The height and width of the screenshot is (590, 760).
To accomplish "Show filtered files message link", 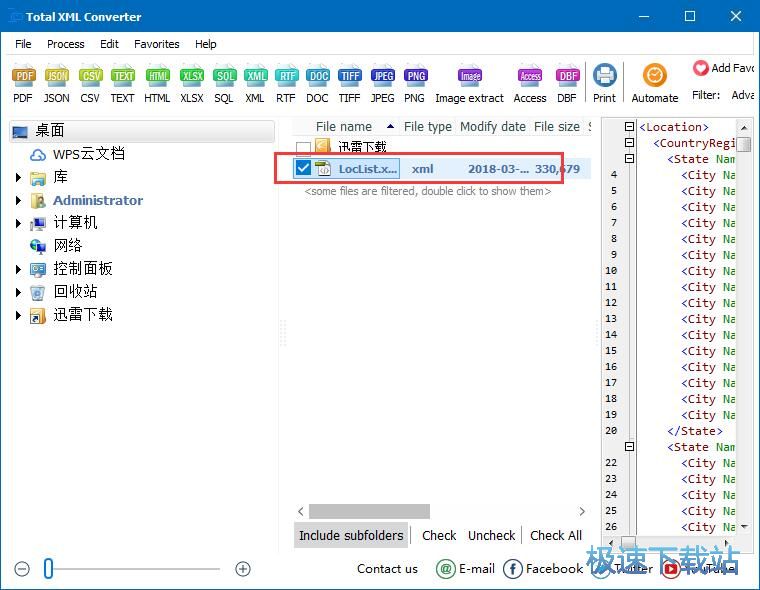I will (428, 191).
